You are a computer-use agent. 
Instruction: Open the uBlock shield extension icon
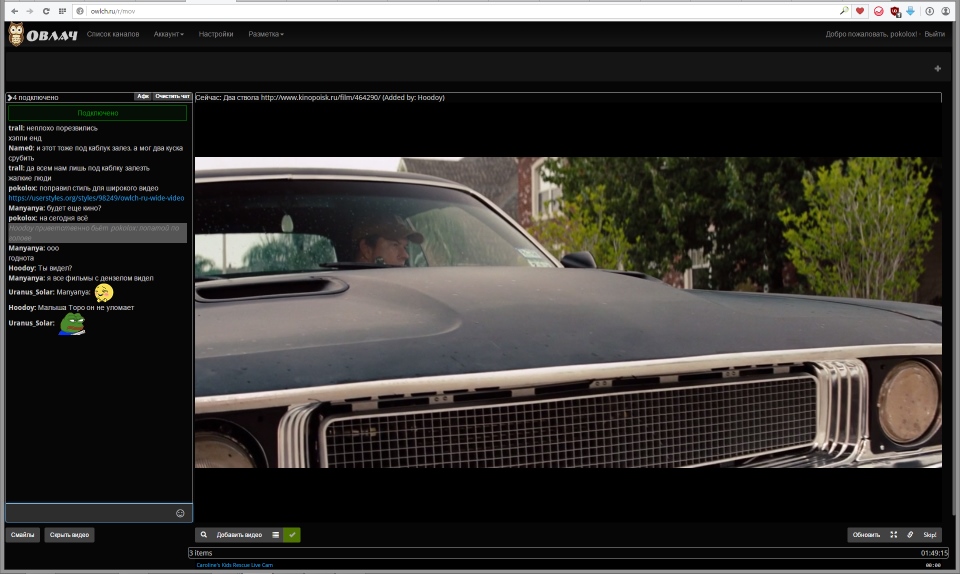pyautogui.click(x=895, y=11)
